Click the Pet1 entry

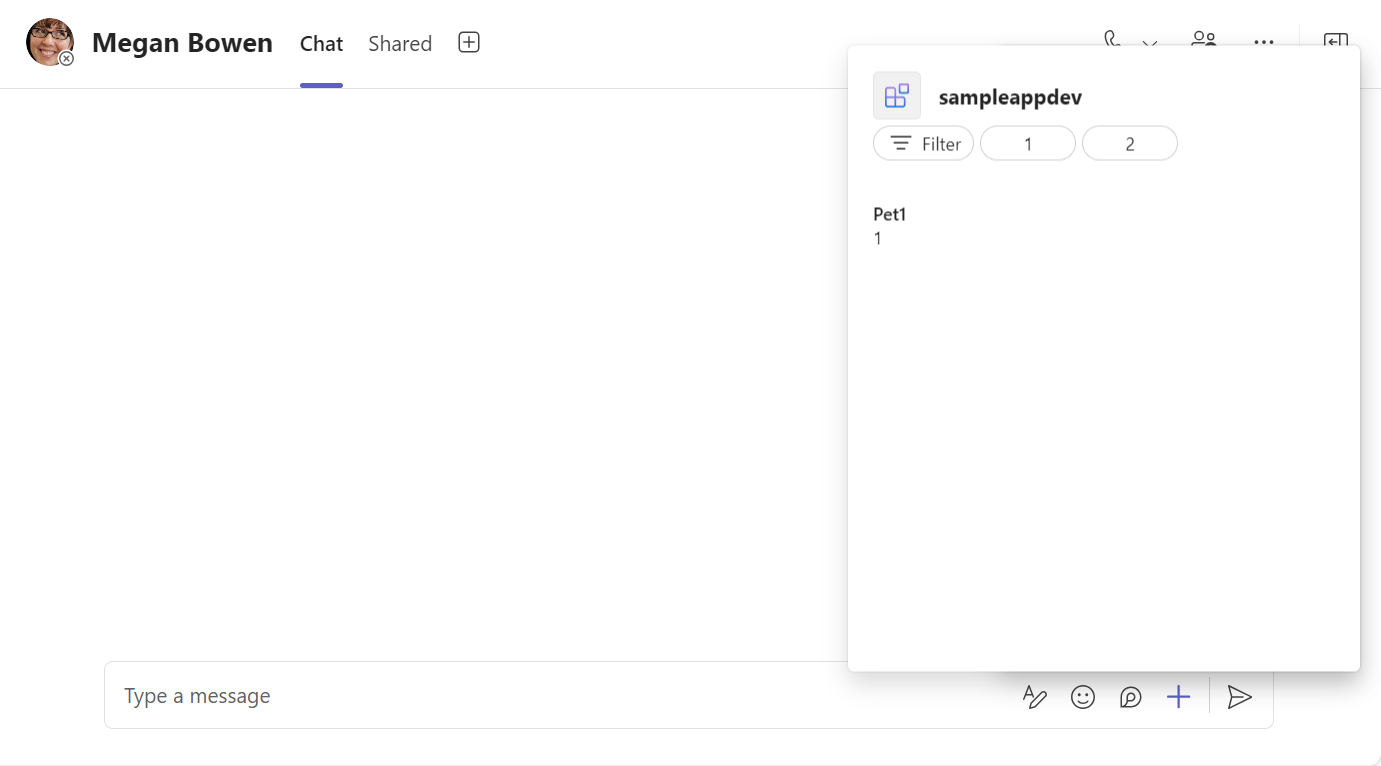(889, 214)
